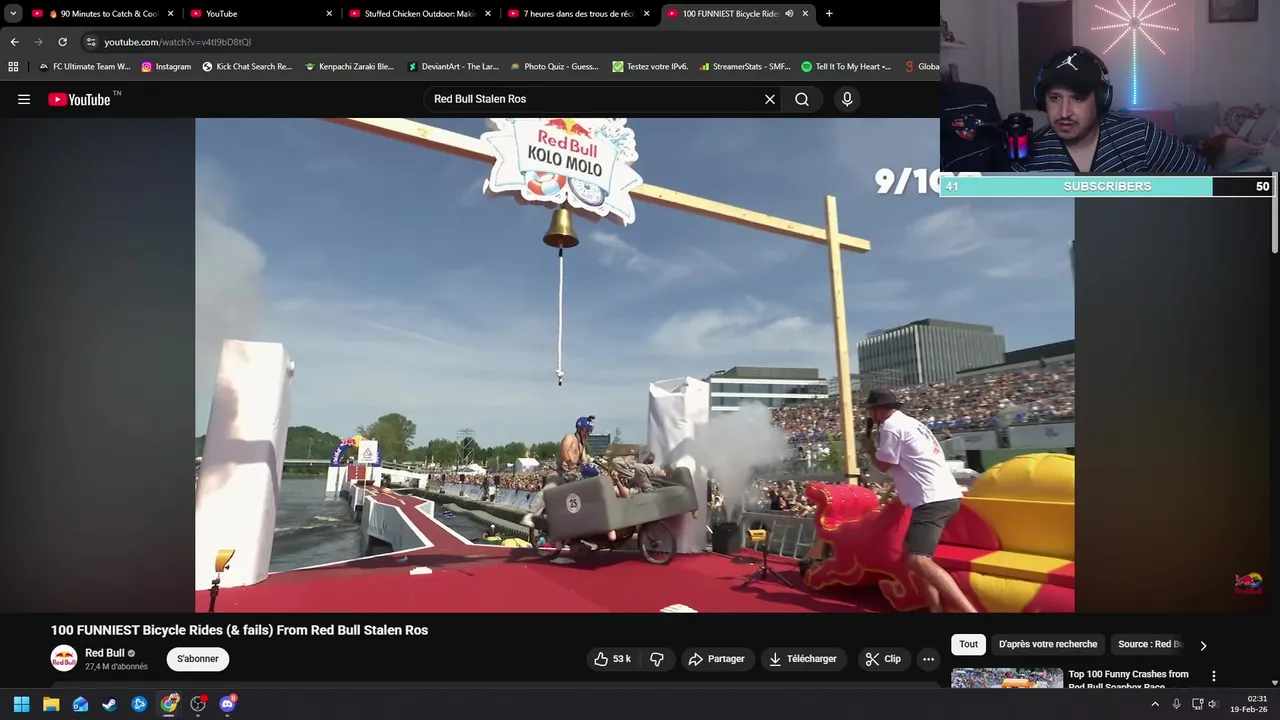
Task: Mute the tab via speaker icon on active tab
Action: pos(789,14)
